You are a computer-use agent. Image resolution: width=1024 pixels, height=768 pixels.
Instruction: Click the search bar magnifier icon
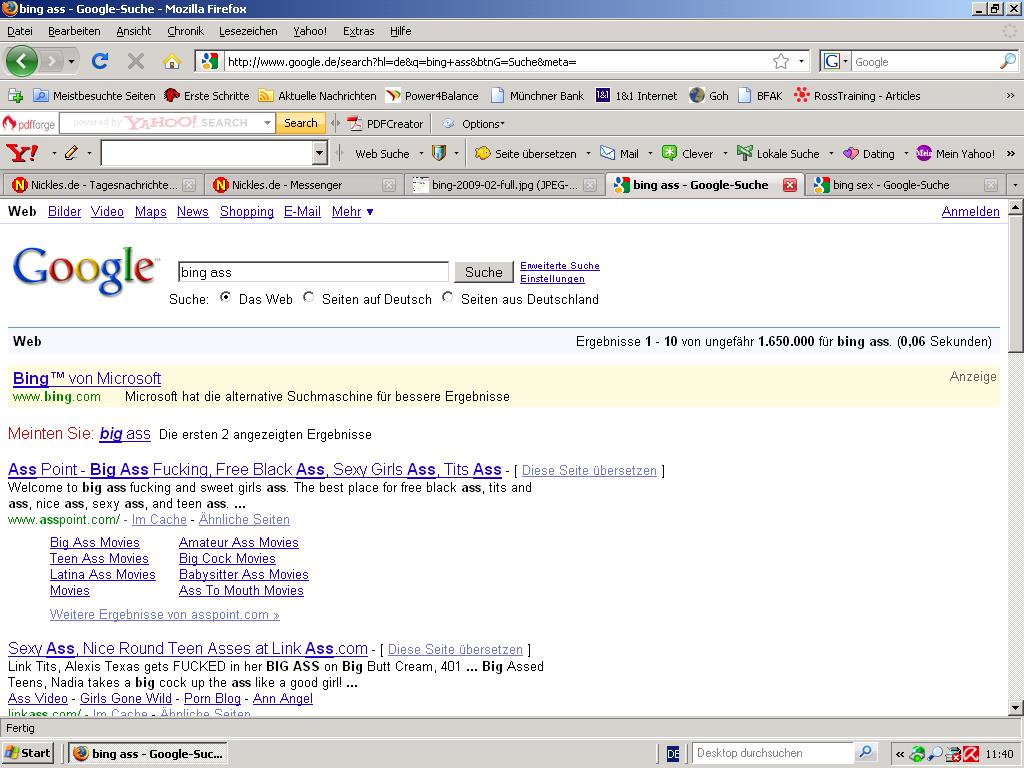point(1007,61)
